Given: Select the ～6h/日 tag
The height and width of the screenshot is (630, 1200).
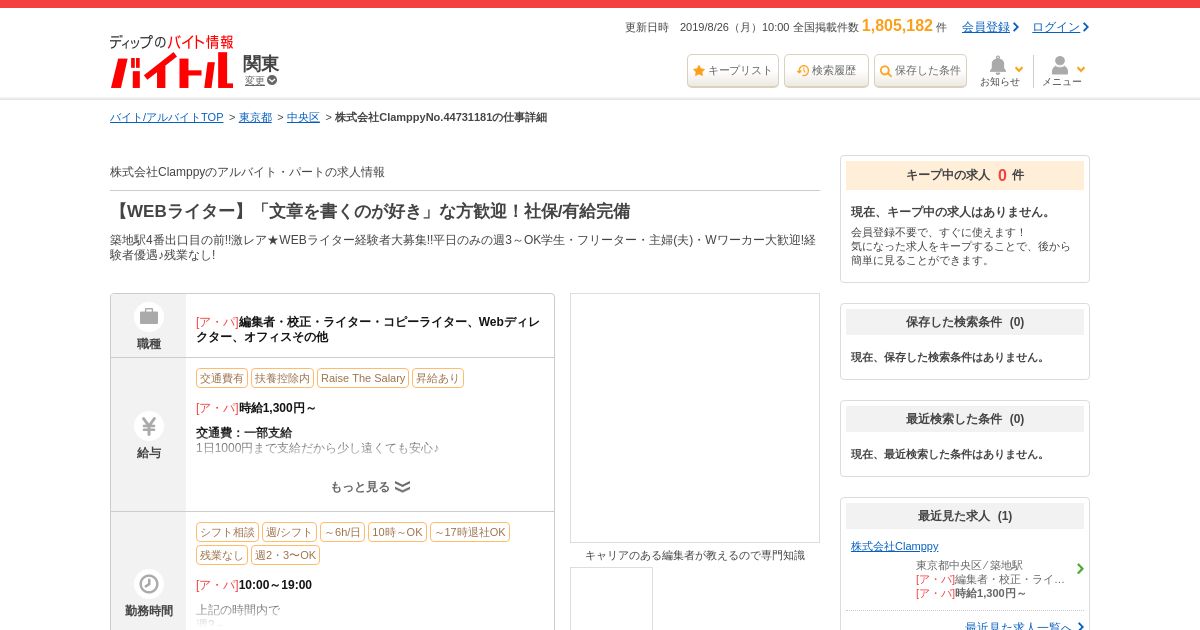Looking at the screenshot, I should click(x=342, y=532).
